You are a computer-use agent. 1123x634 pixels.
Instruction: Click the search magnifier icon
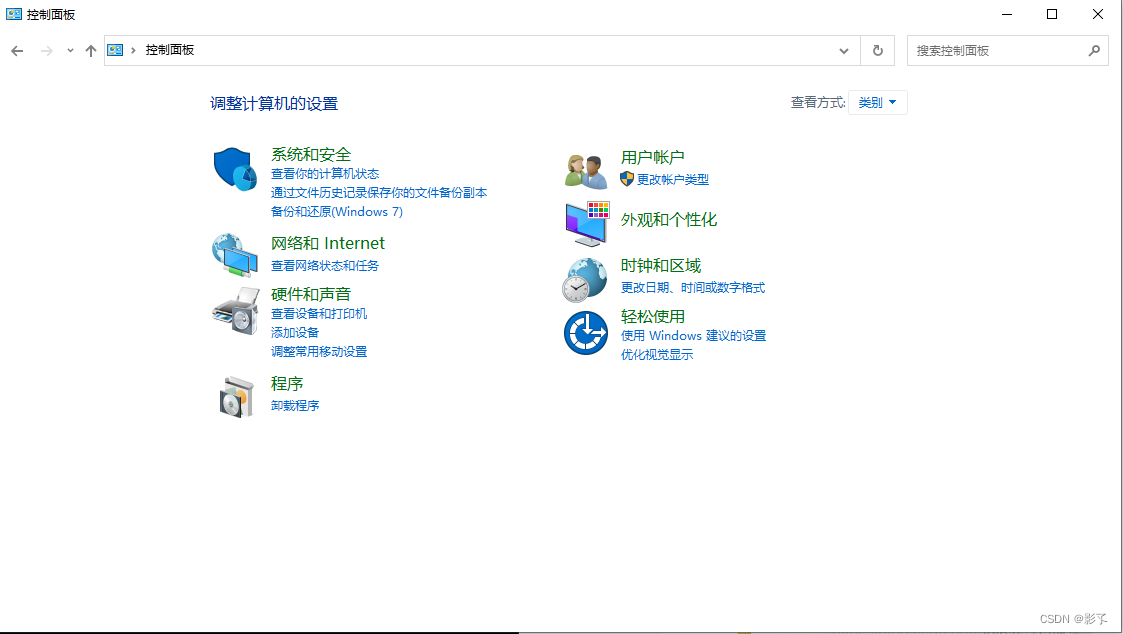pyautogui.click(x=1094, y=51)
